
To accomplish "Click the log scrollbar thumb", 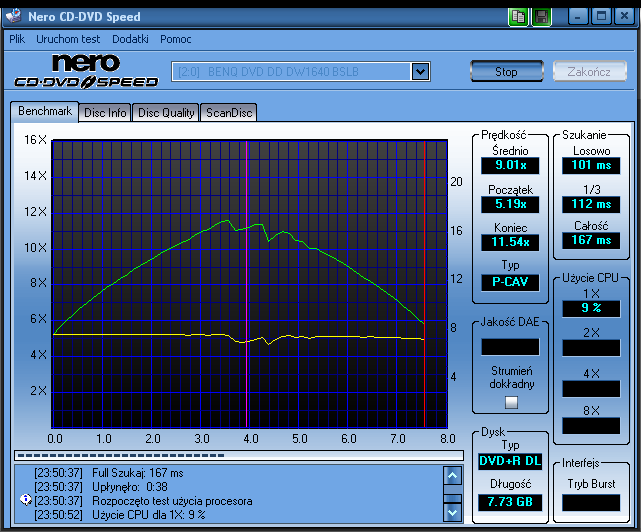I will click(x=453, y=498).
